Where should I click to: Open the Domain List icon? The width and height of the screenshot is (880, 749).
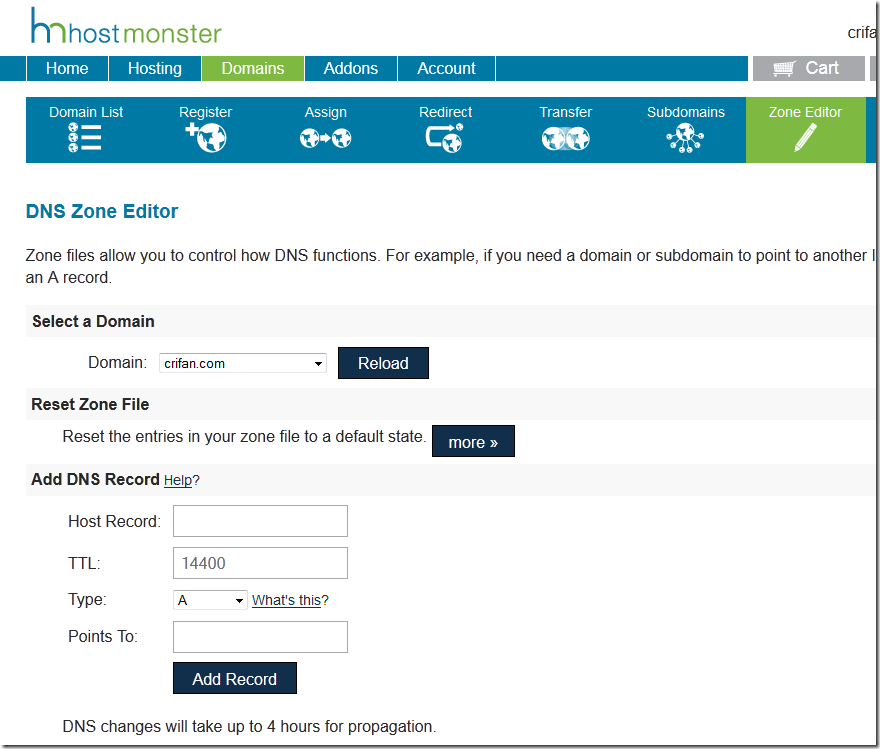pyautogui.click(x=85, y=138)
